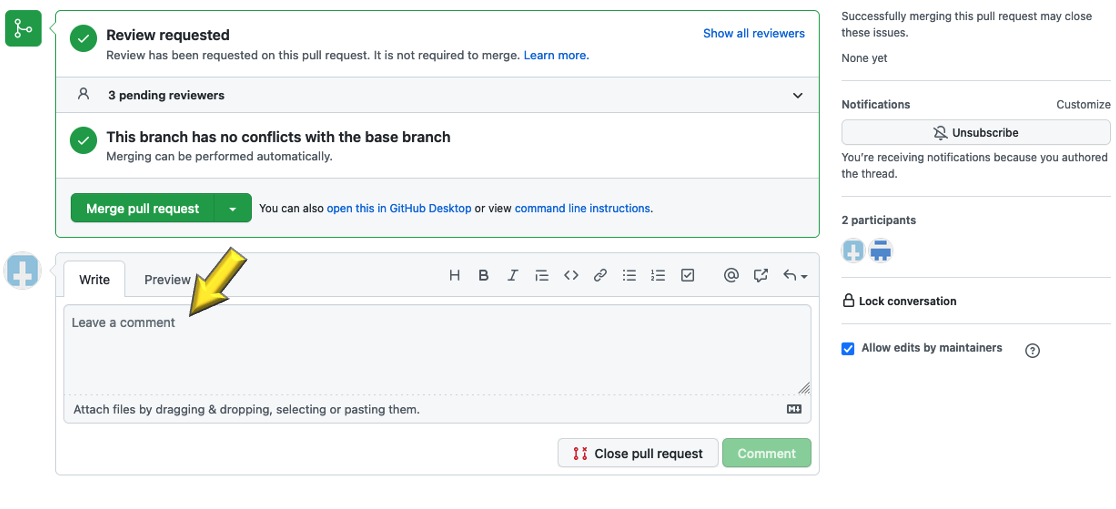Select the Write tab
The image size is (1116, 509).
coord(94,280)
